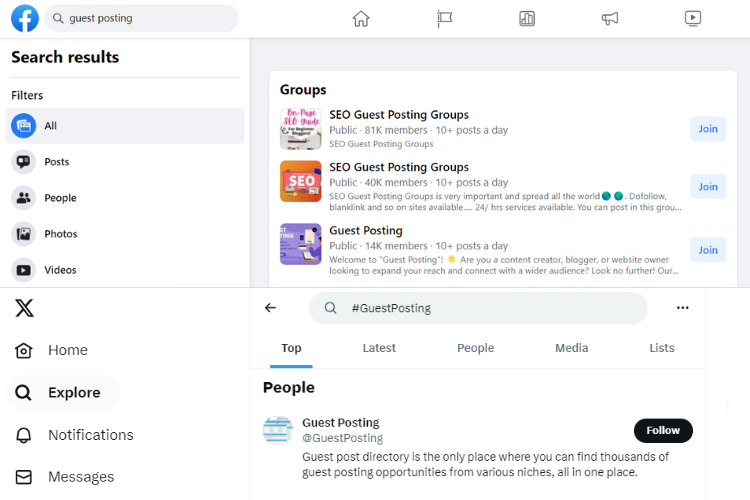The width and height of the screenshot is (750, 500).
Task: Click the X logo
Action: tap(24, 308)
